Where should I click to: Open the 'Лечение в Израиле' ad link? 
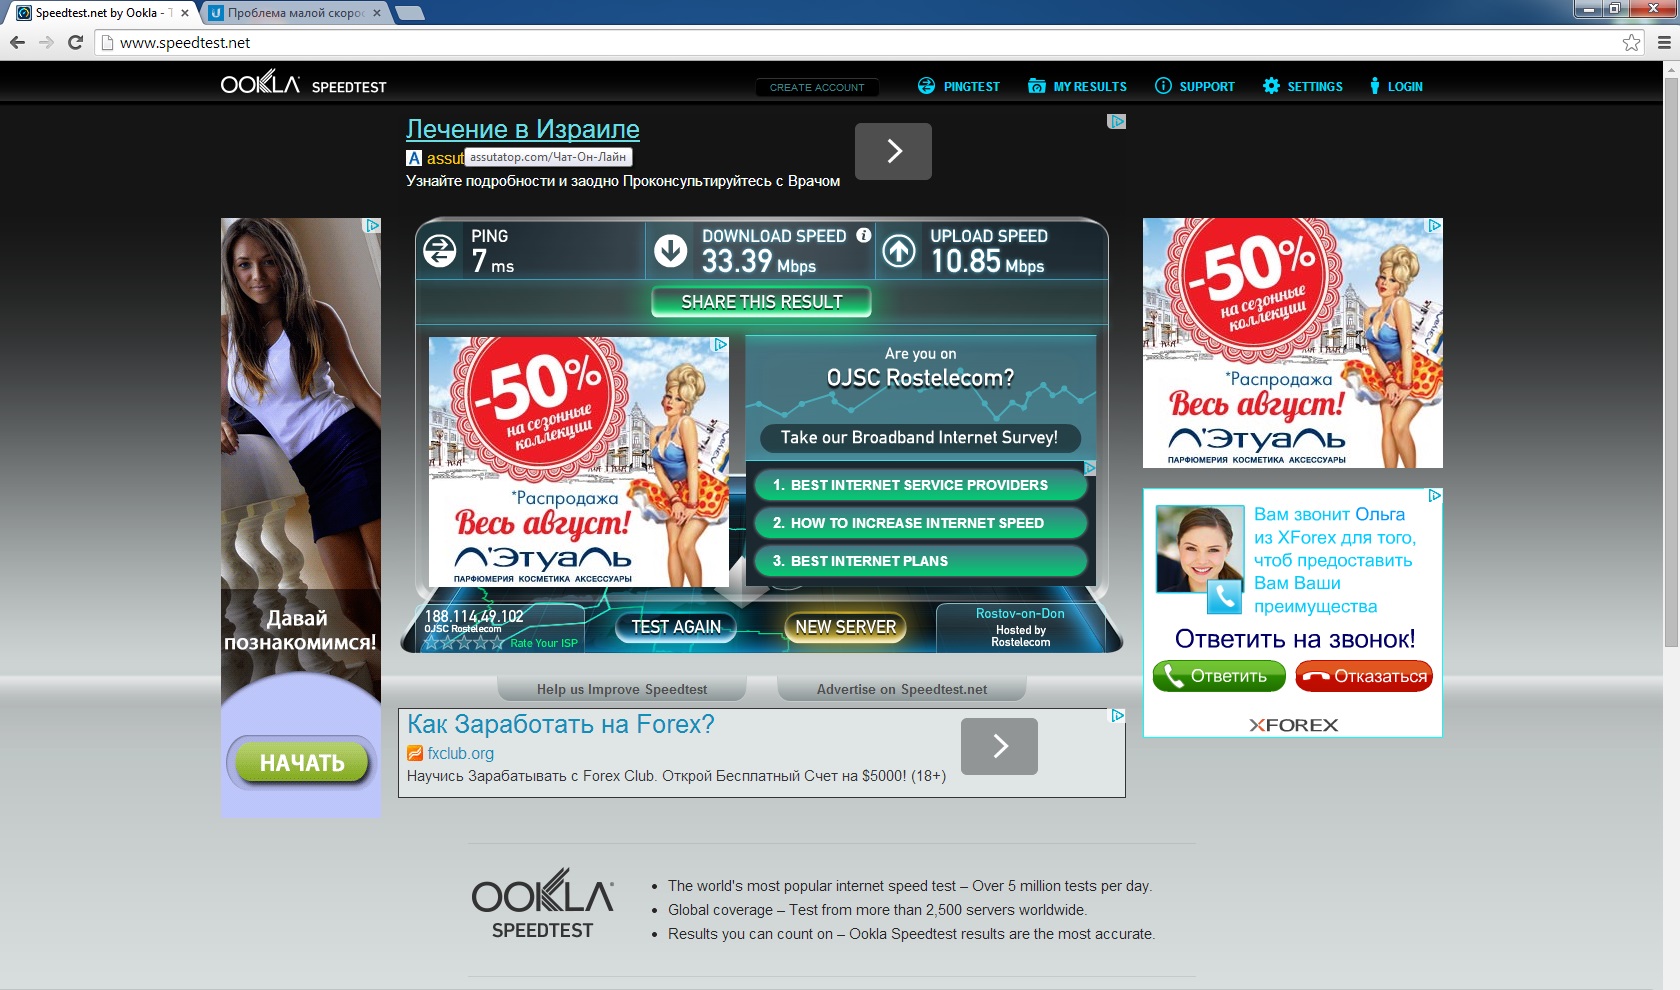click(522, 129)
